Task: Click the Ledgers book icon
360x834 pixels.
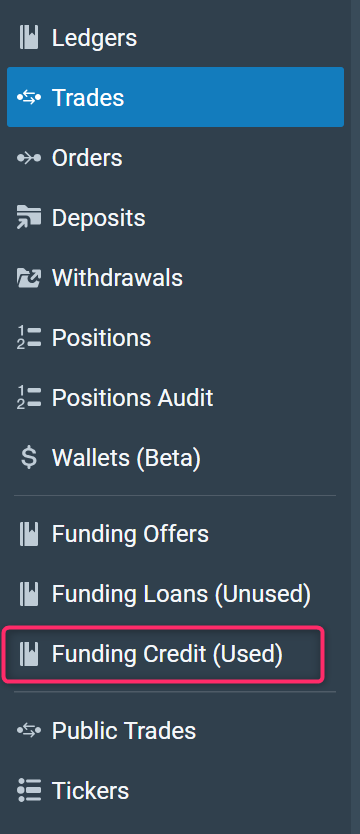Action: [x=29, y=38]
